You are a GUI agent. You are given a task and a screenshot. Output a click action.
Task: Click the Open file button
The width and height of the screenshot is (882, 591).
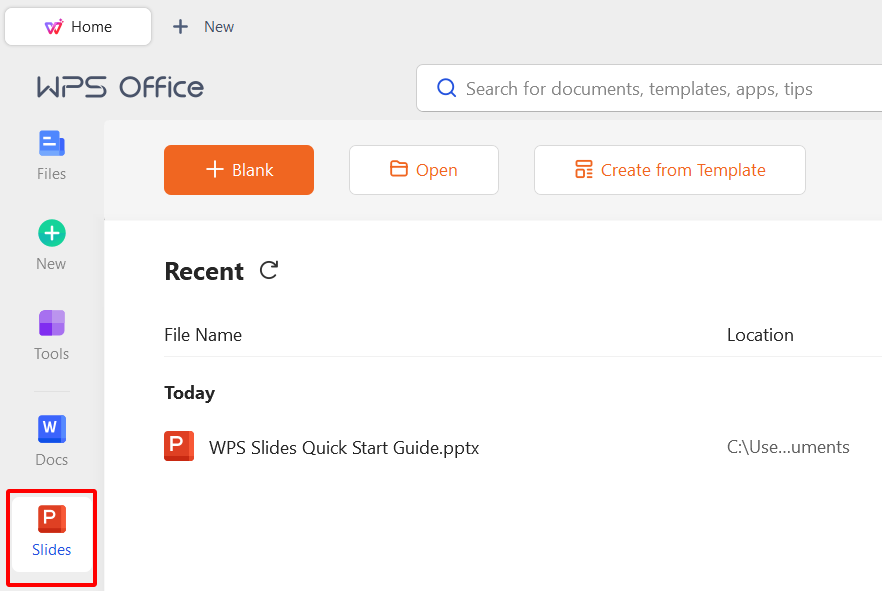[x=424, y=170]
